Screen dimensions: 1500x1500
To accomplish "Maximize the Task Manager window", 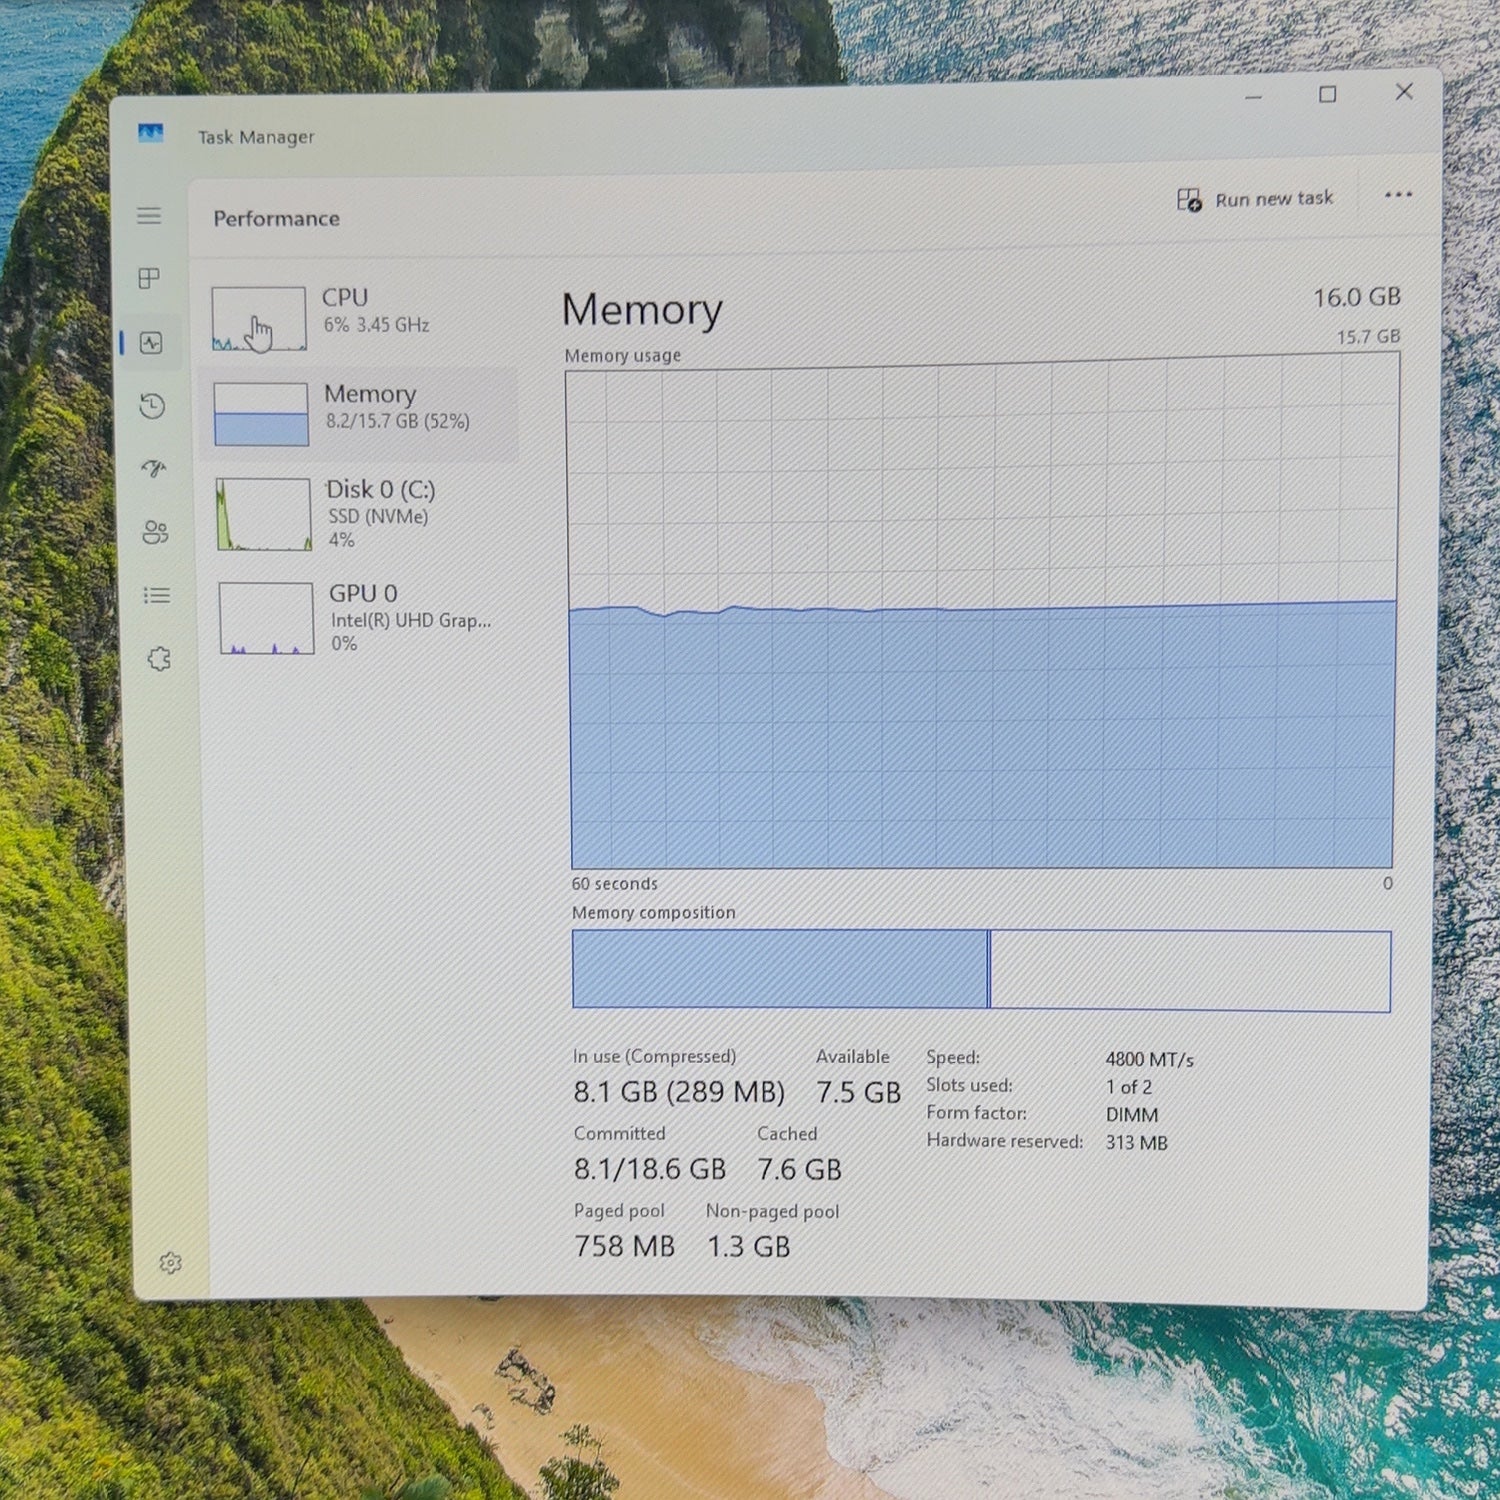I will [x=1327, y=94].
